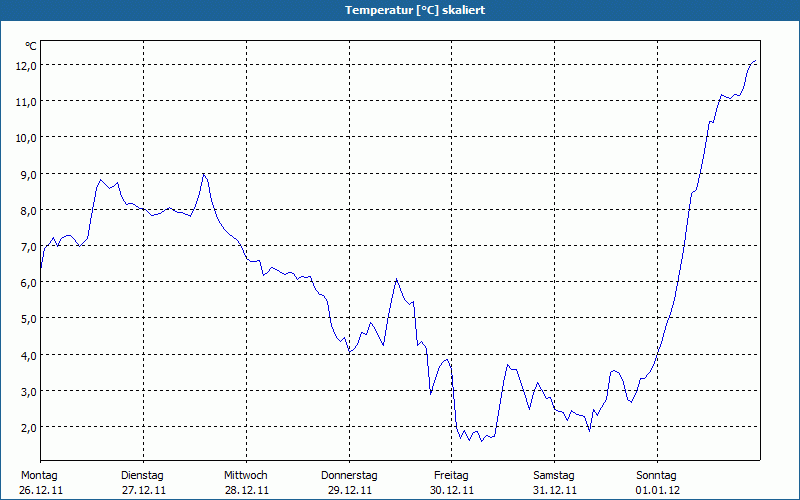800x500 pixels.
Task: Click the 12,0 y-axis value
Action: click(26, 65)
